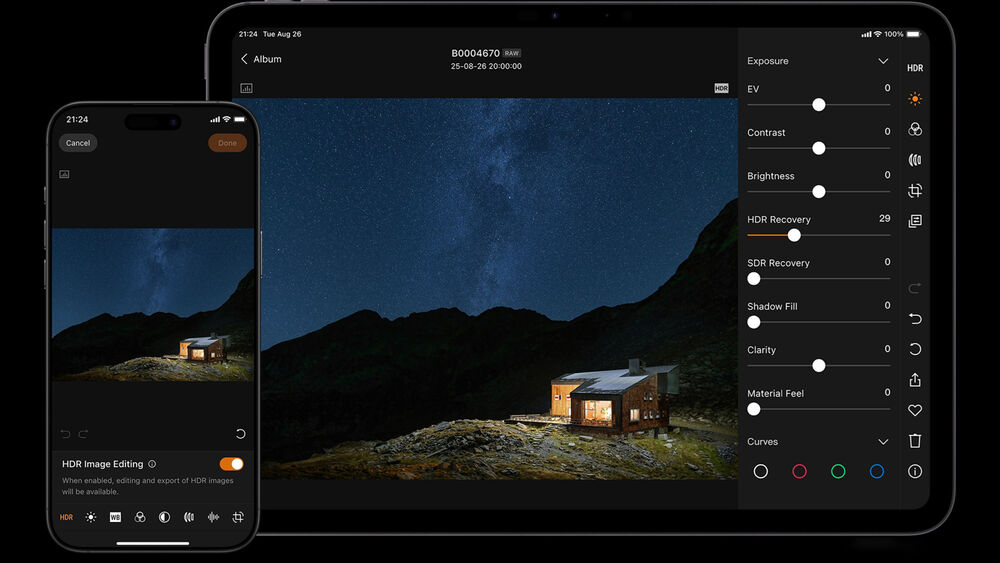Tap the crop tool icon in tablet sidebar
Screen dimensions: 1000x563
(x=915, y=191)
